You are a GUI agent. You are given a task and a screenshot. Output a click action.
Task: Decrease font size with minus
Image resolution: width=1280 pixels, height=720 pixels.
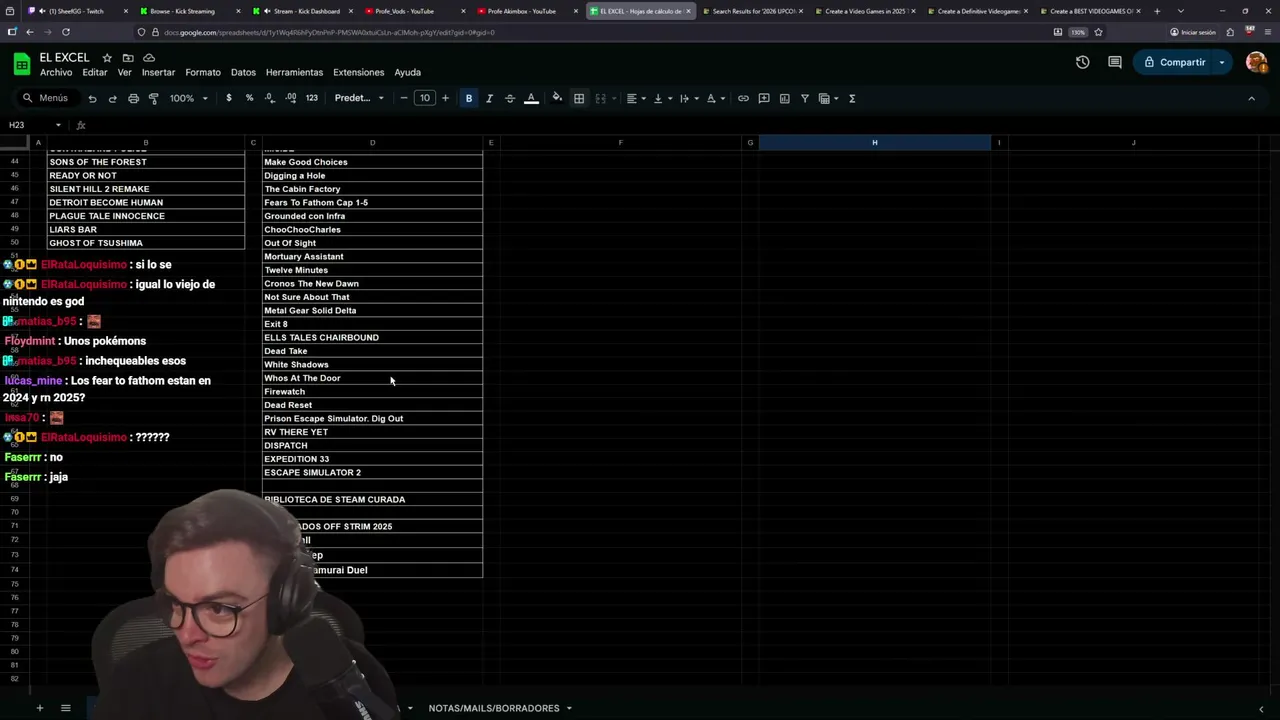404,98
